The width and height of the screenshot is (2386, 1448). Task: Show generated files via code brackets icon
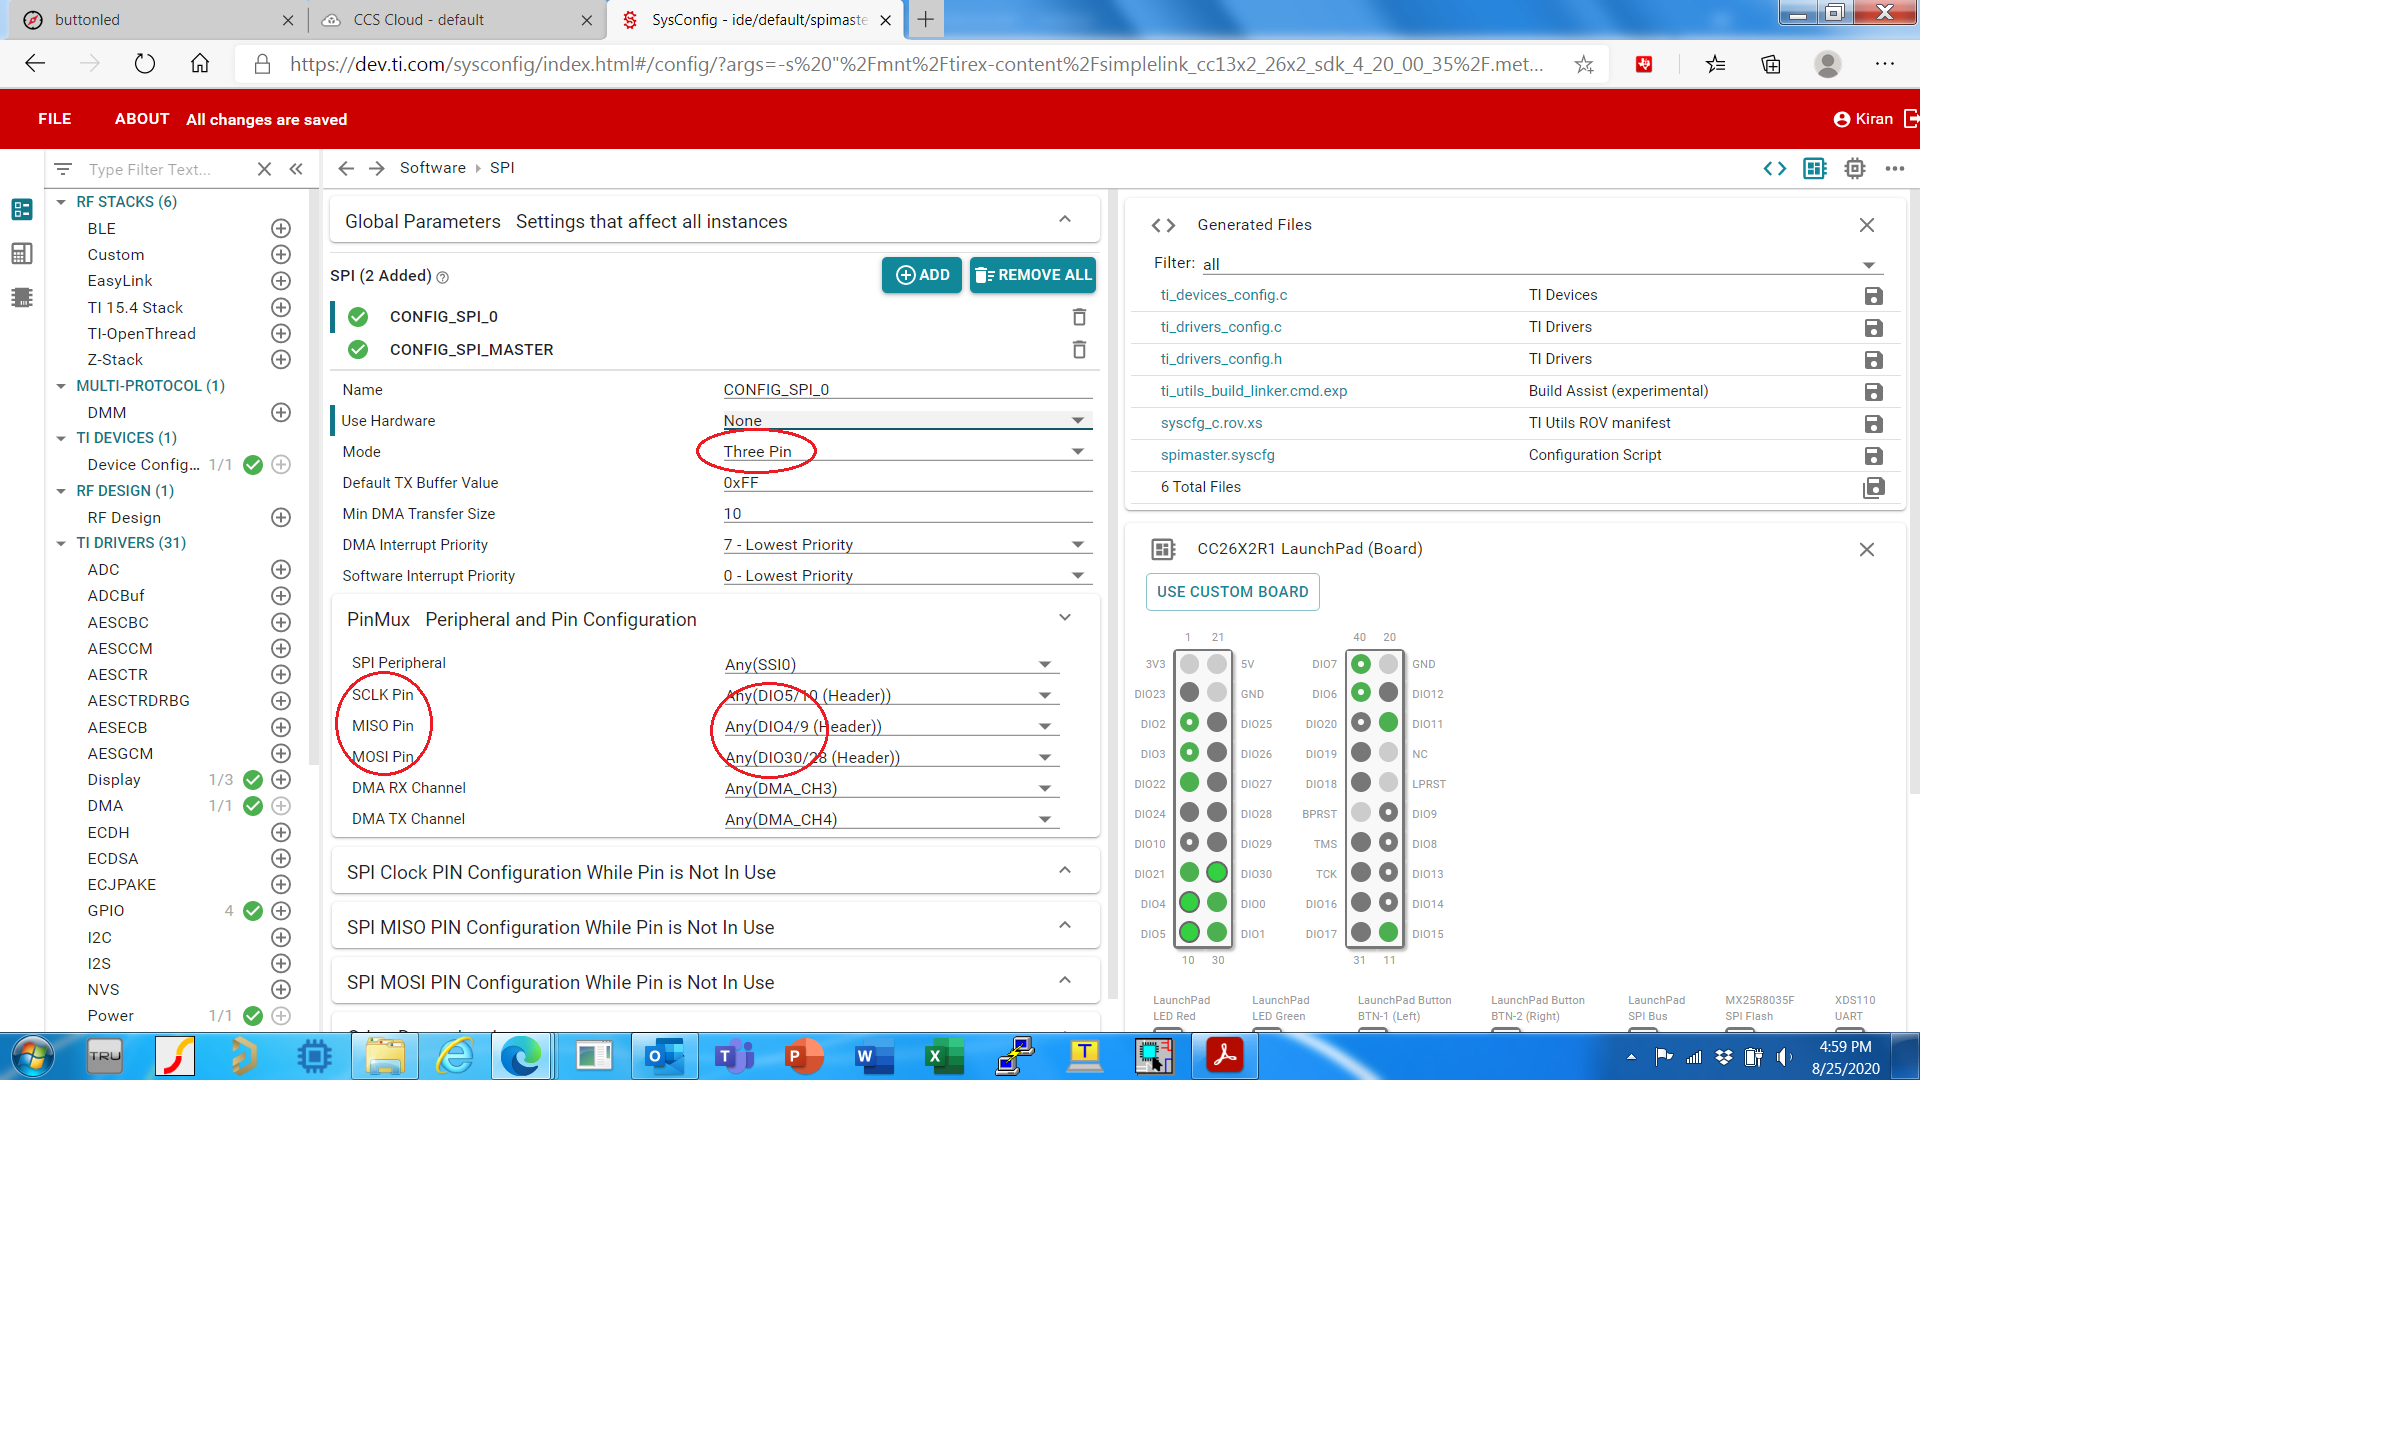(1774, 168)
